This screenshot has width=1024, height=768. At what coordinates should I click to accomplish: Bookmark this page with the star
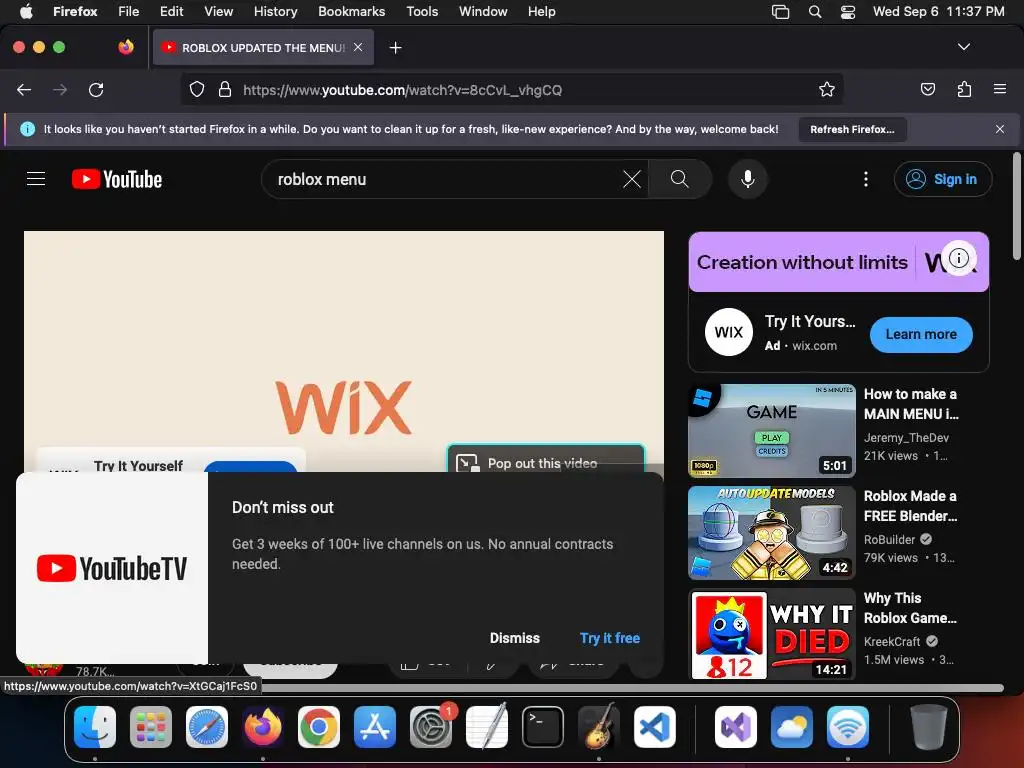point(827,90)
